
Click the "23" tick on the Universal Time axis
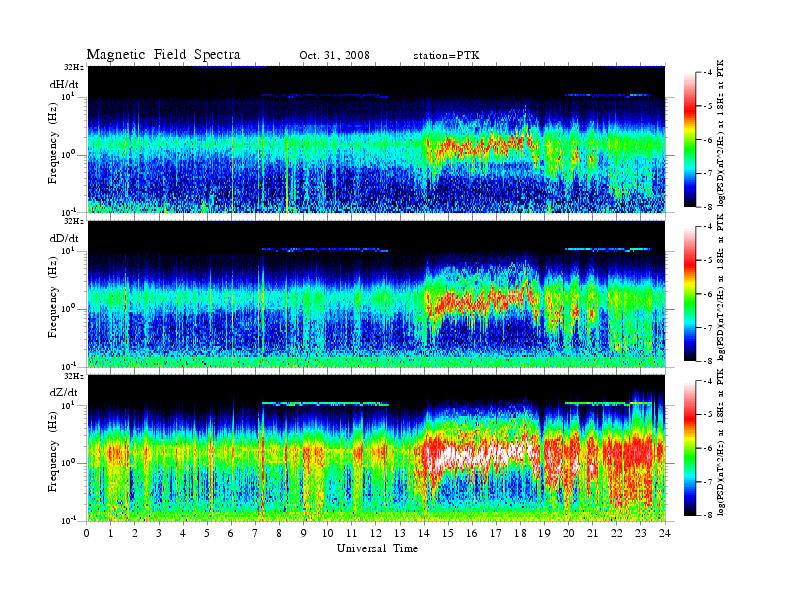tap(641, 533)
